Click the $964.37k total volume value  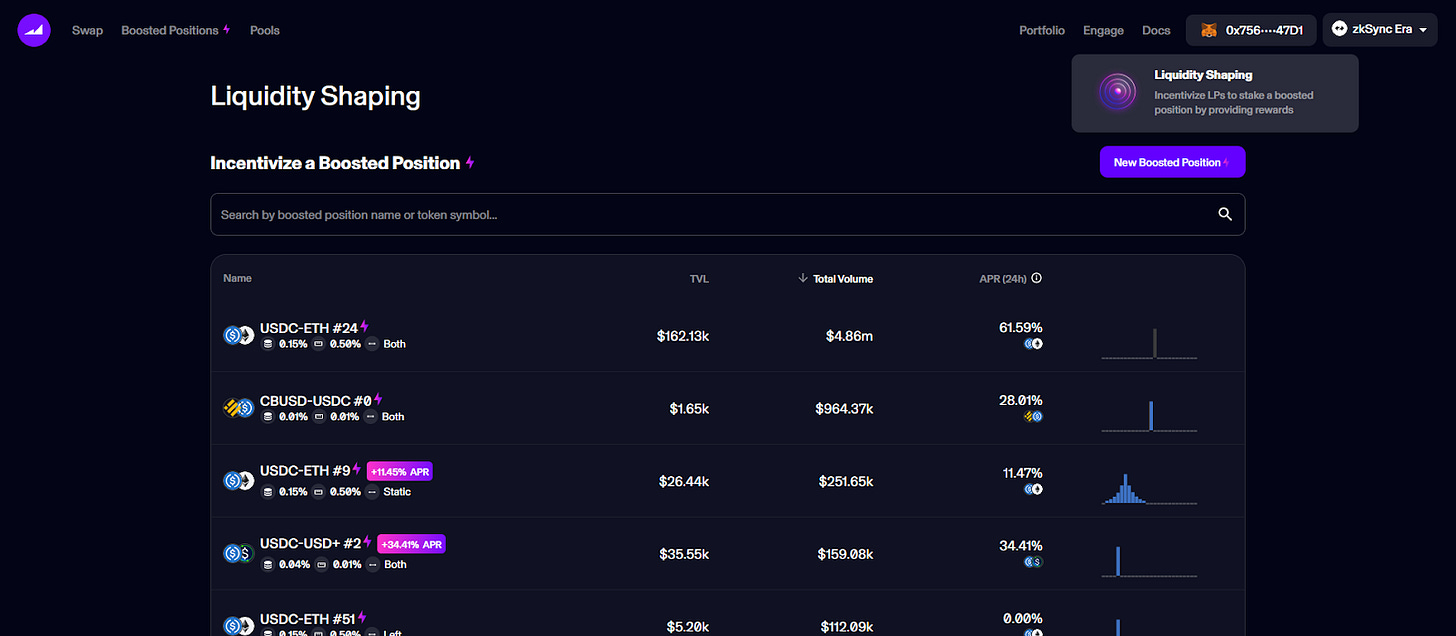[x=844, y=409]
